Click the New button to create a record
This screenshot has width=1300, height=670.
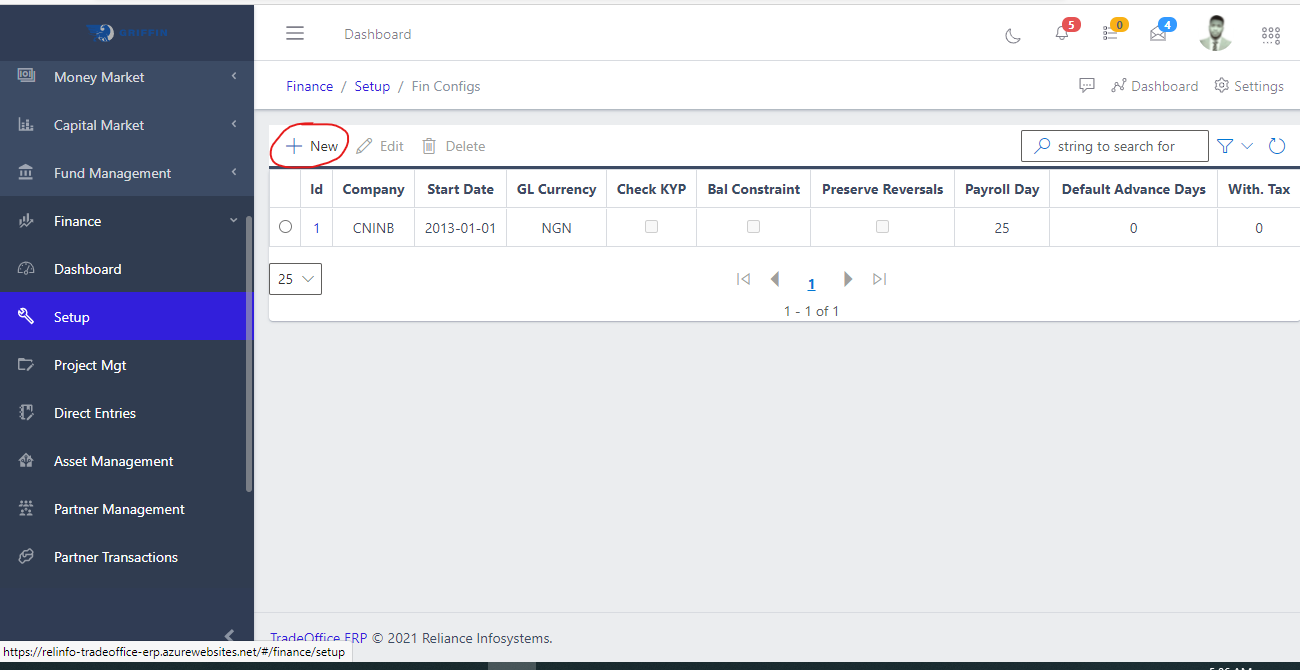(309, 145)
